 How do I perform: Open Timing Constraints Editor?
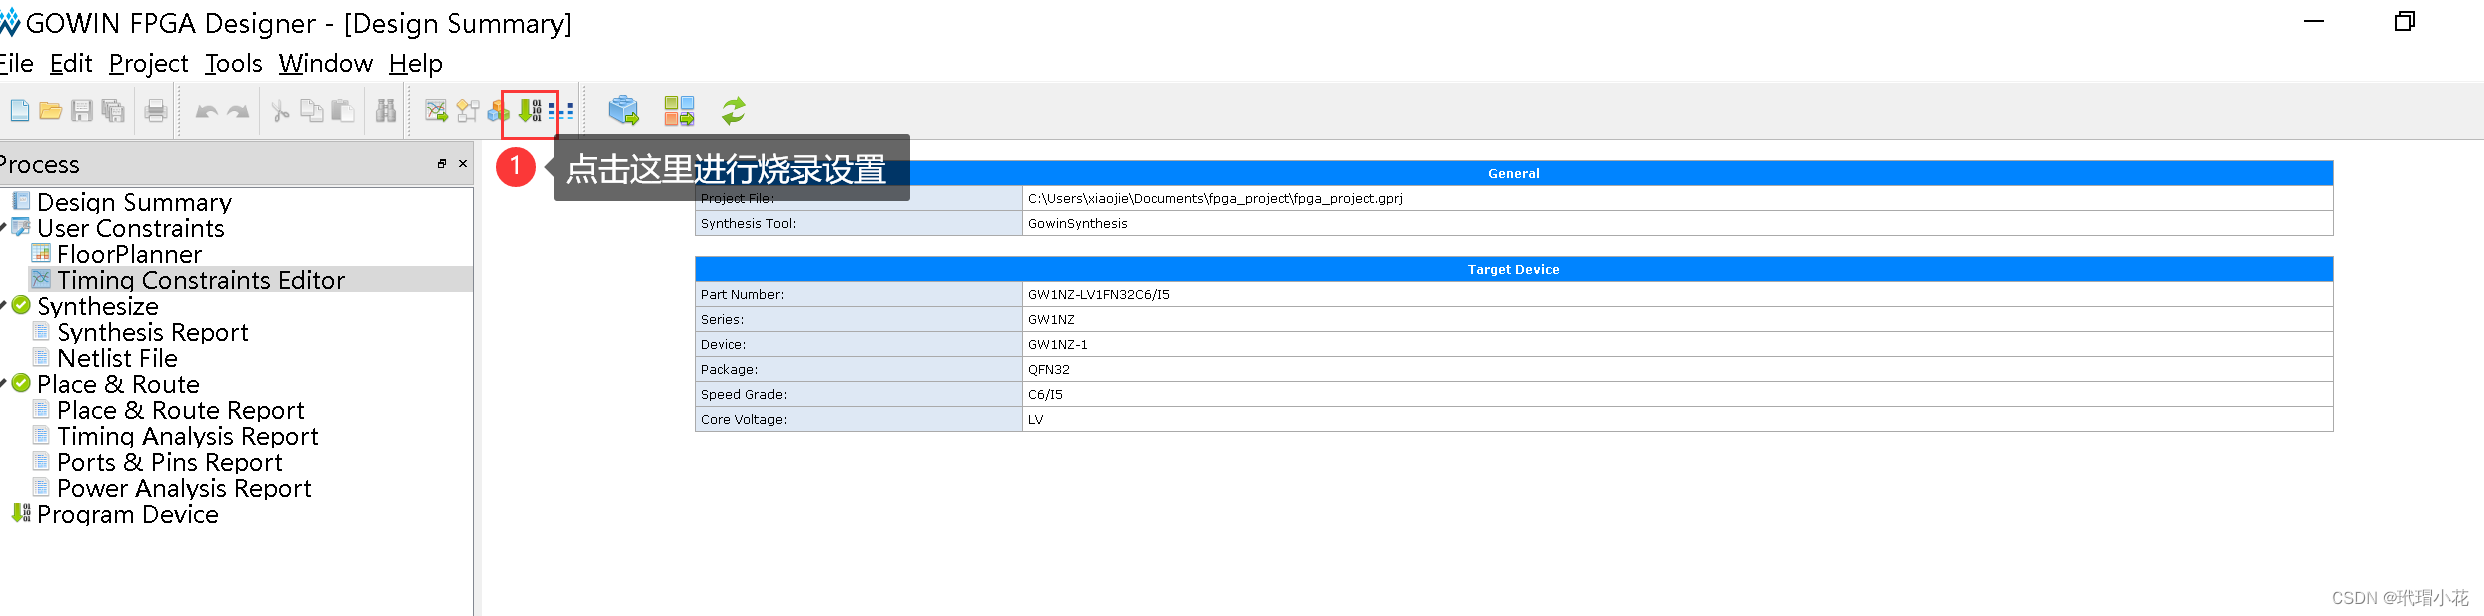[x=201, y=280]
